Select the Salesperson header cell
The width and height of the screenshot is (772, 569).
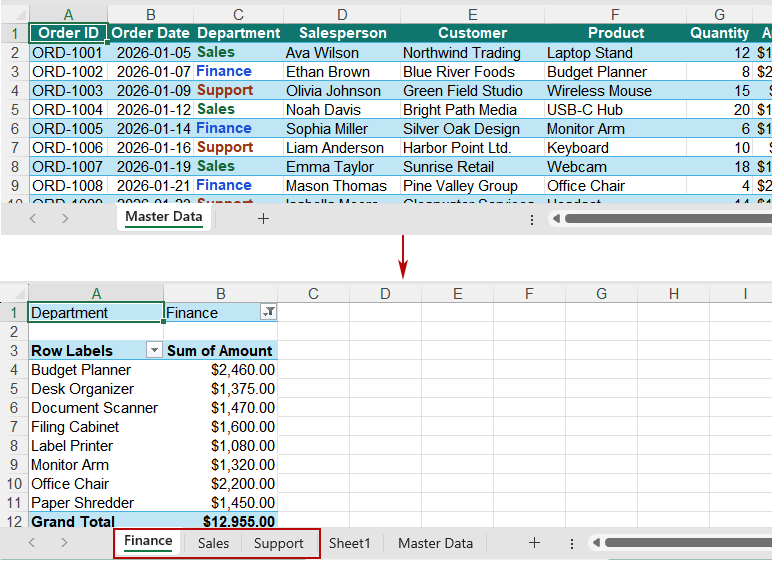click(343, 33)
